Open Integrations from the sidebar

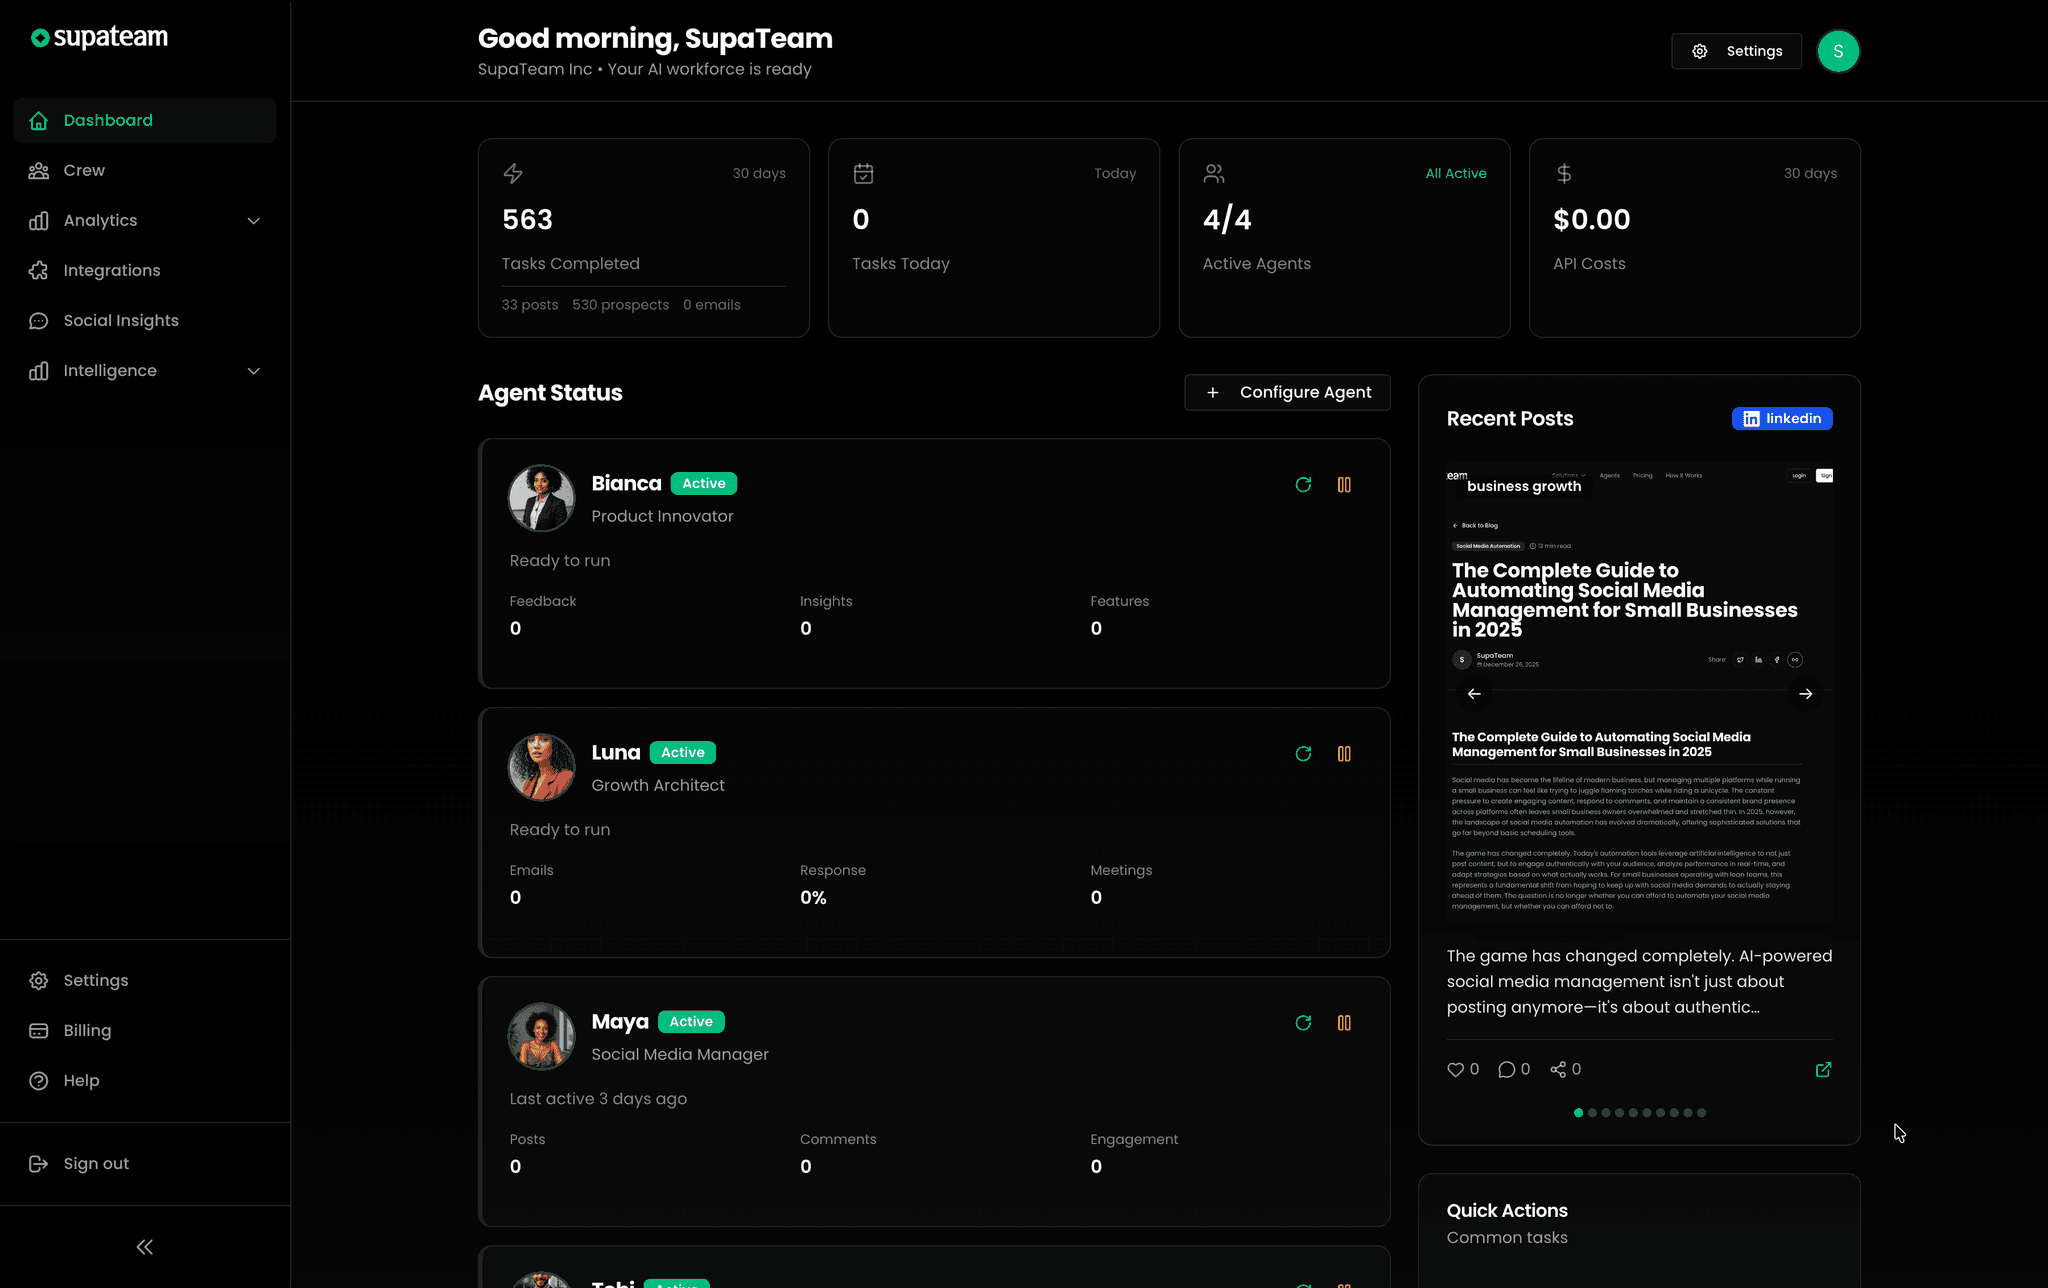[x=111, y=270]
